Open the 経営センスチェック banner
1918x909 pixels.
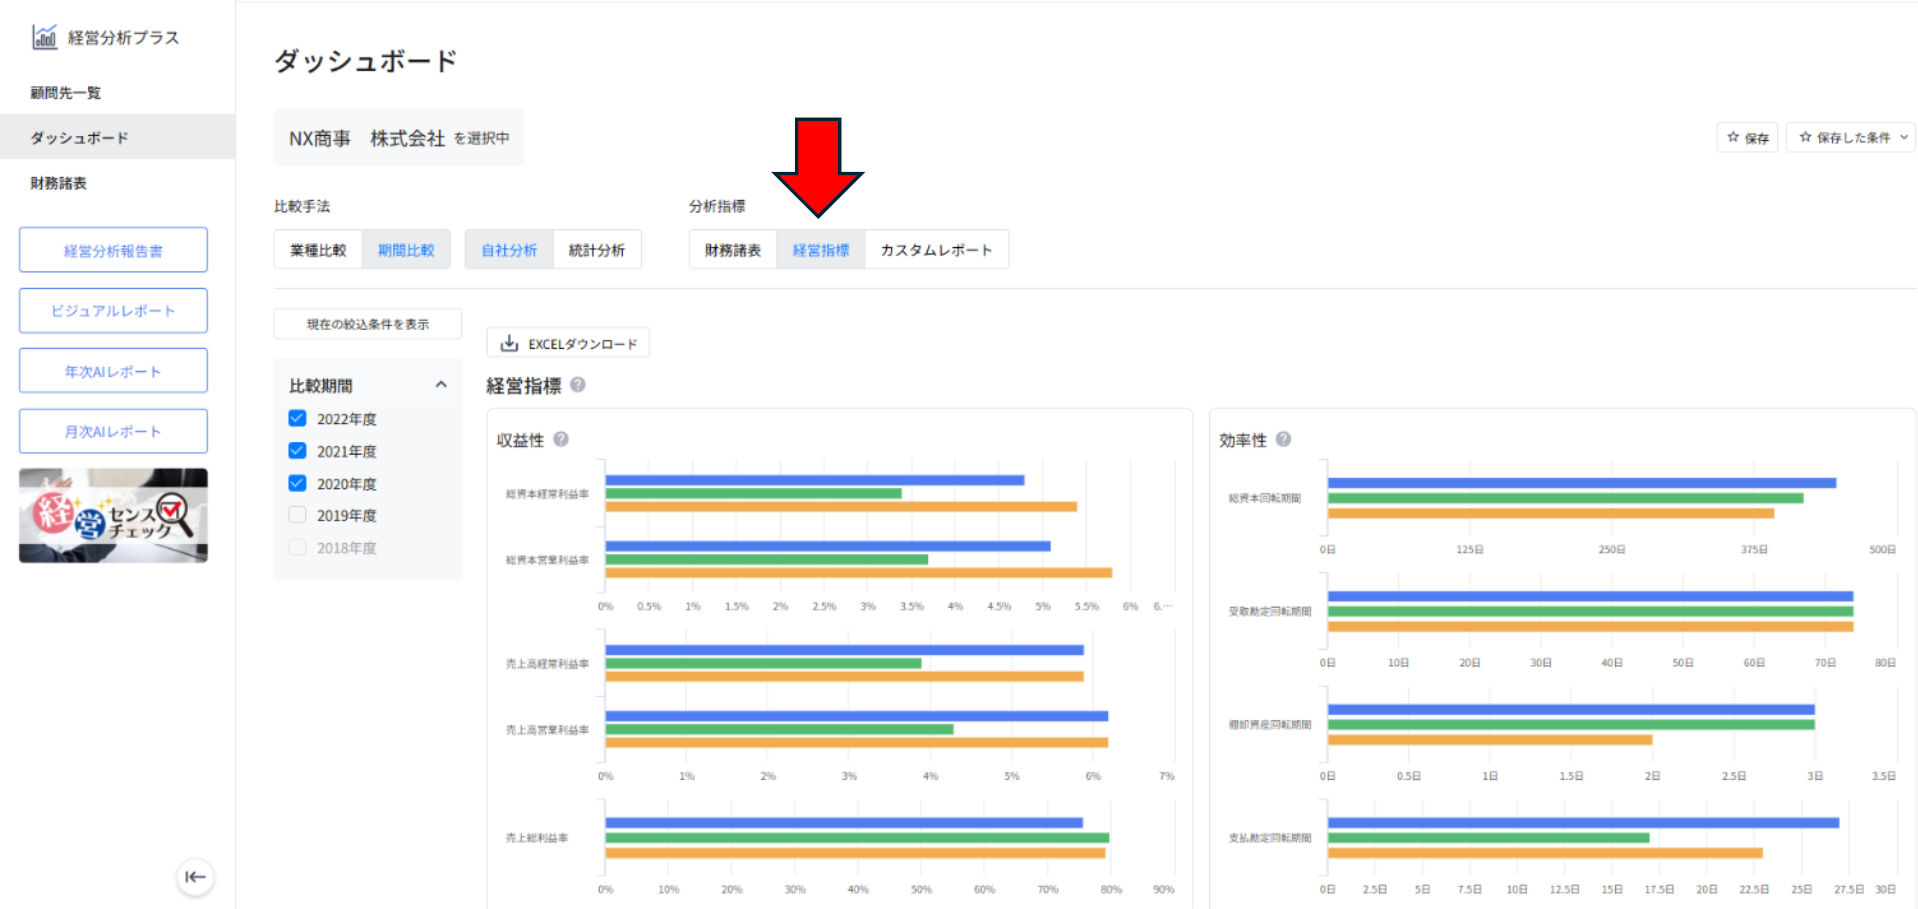coord(113,516)
